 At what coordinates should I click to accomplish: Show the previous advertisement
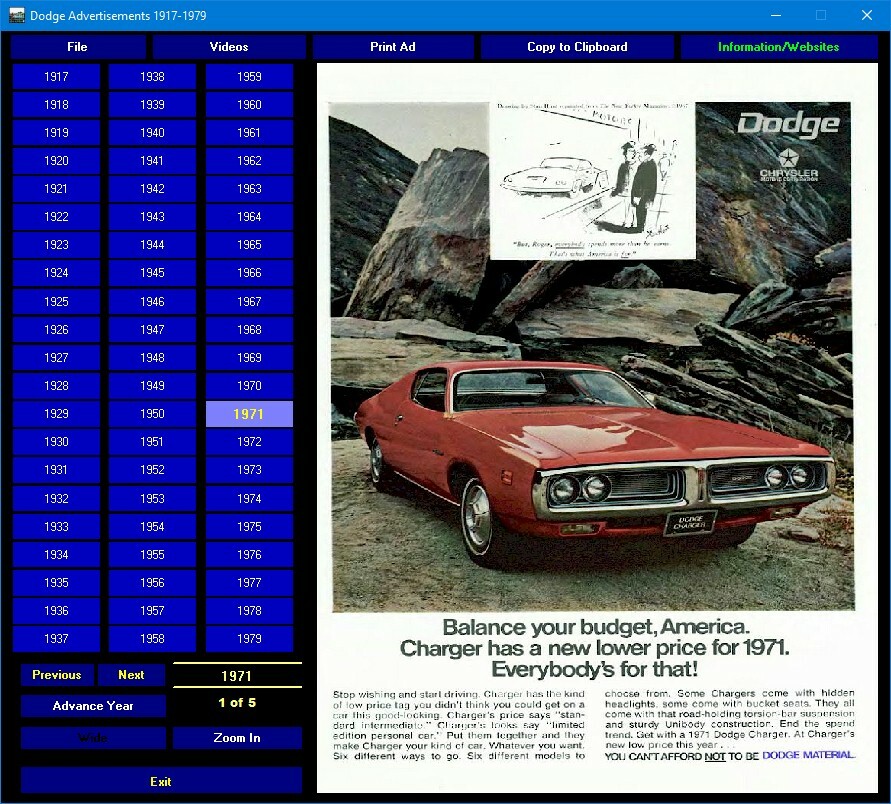coord(56,675)
